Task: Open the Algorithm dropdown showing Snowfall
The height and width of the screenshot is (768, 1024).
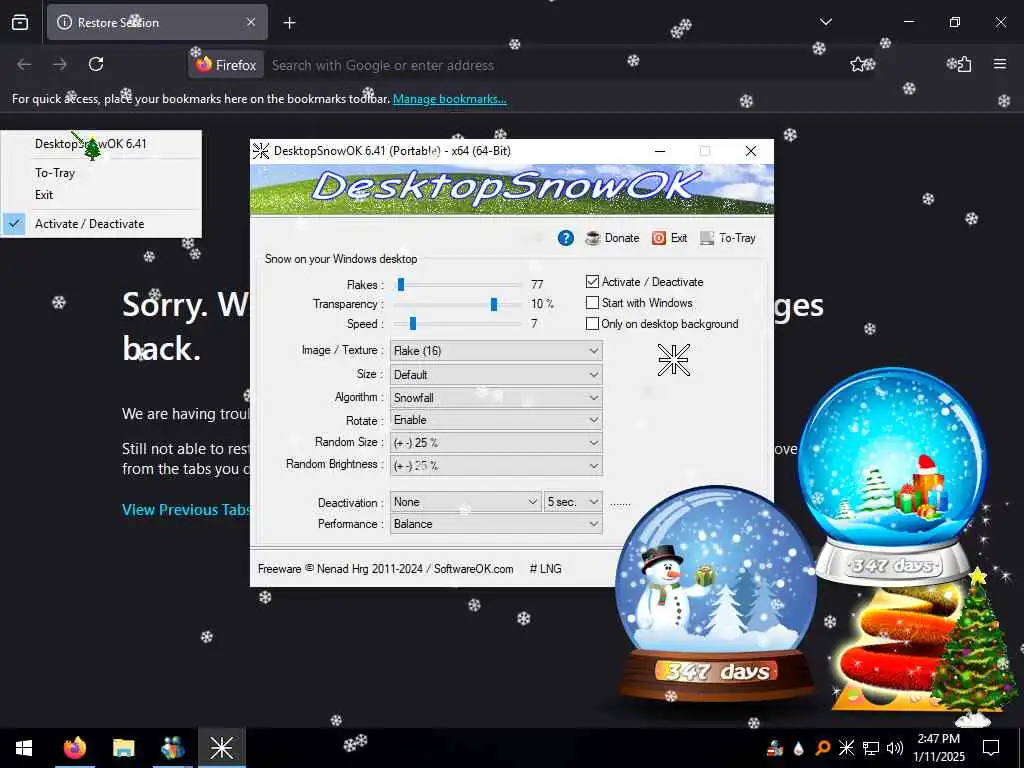Action: coord(496,398)
